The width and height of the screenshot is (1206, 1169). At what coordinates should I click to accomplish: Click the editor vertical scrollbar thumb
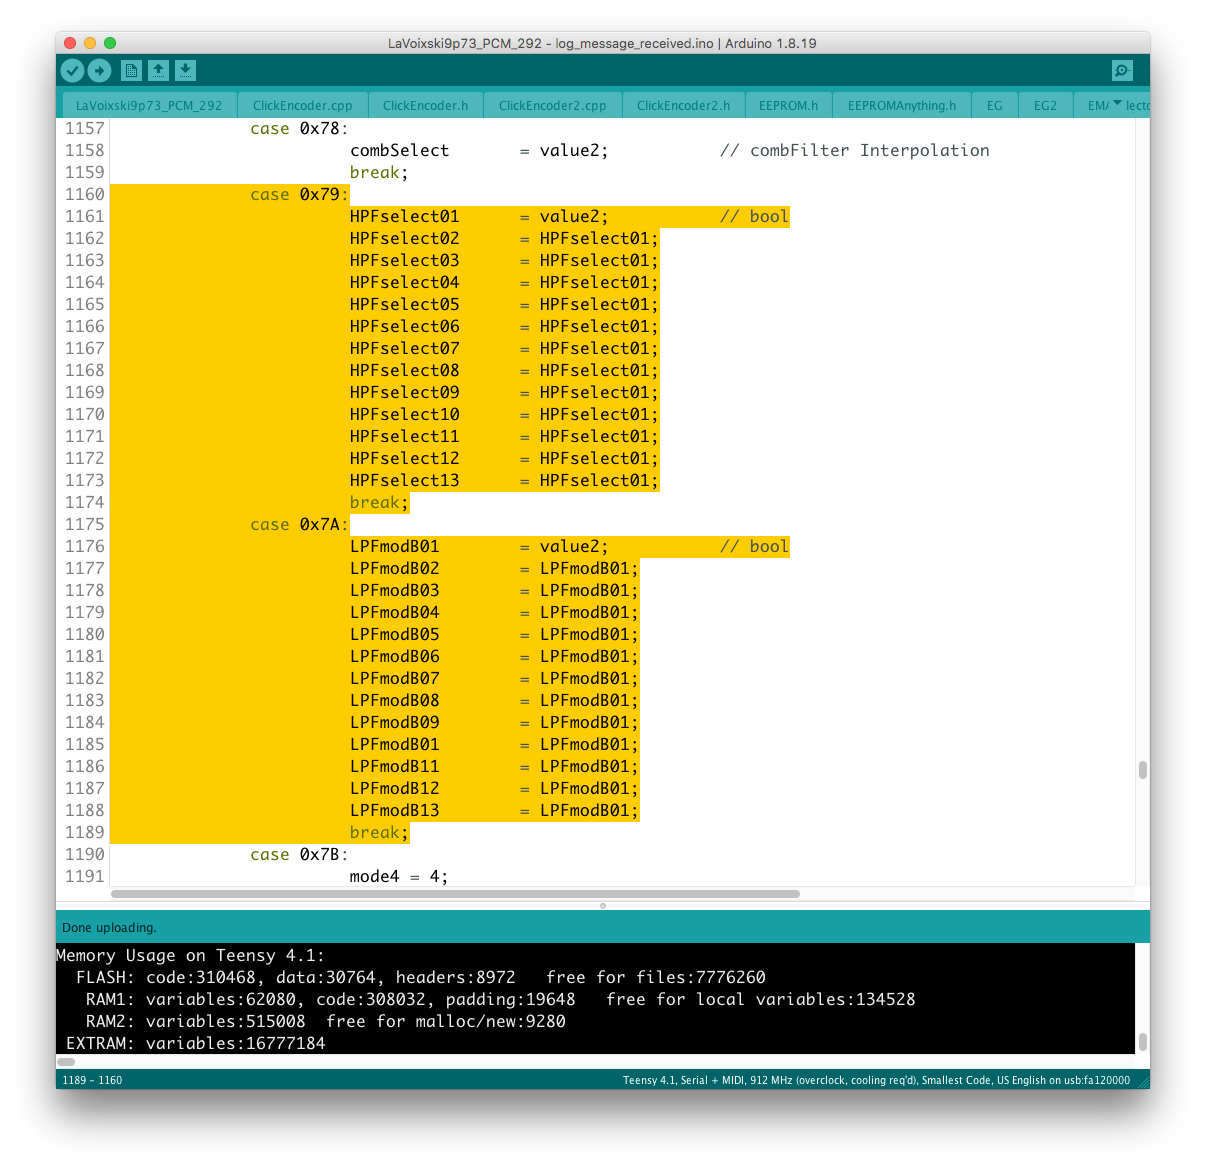click(x=1142, y=770)
